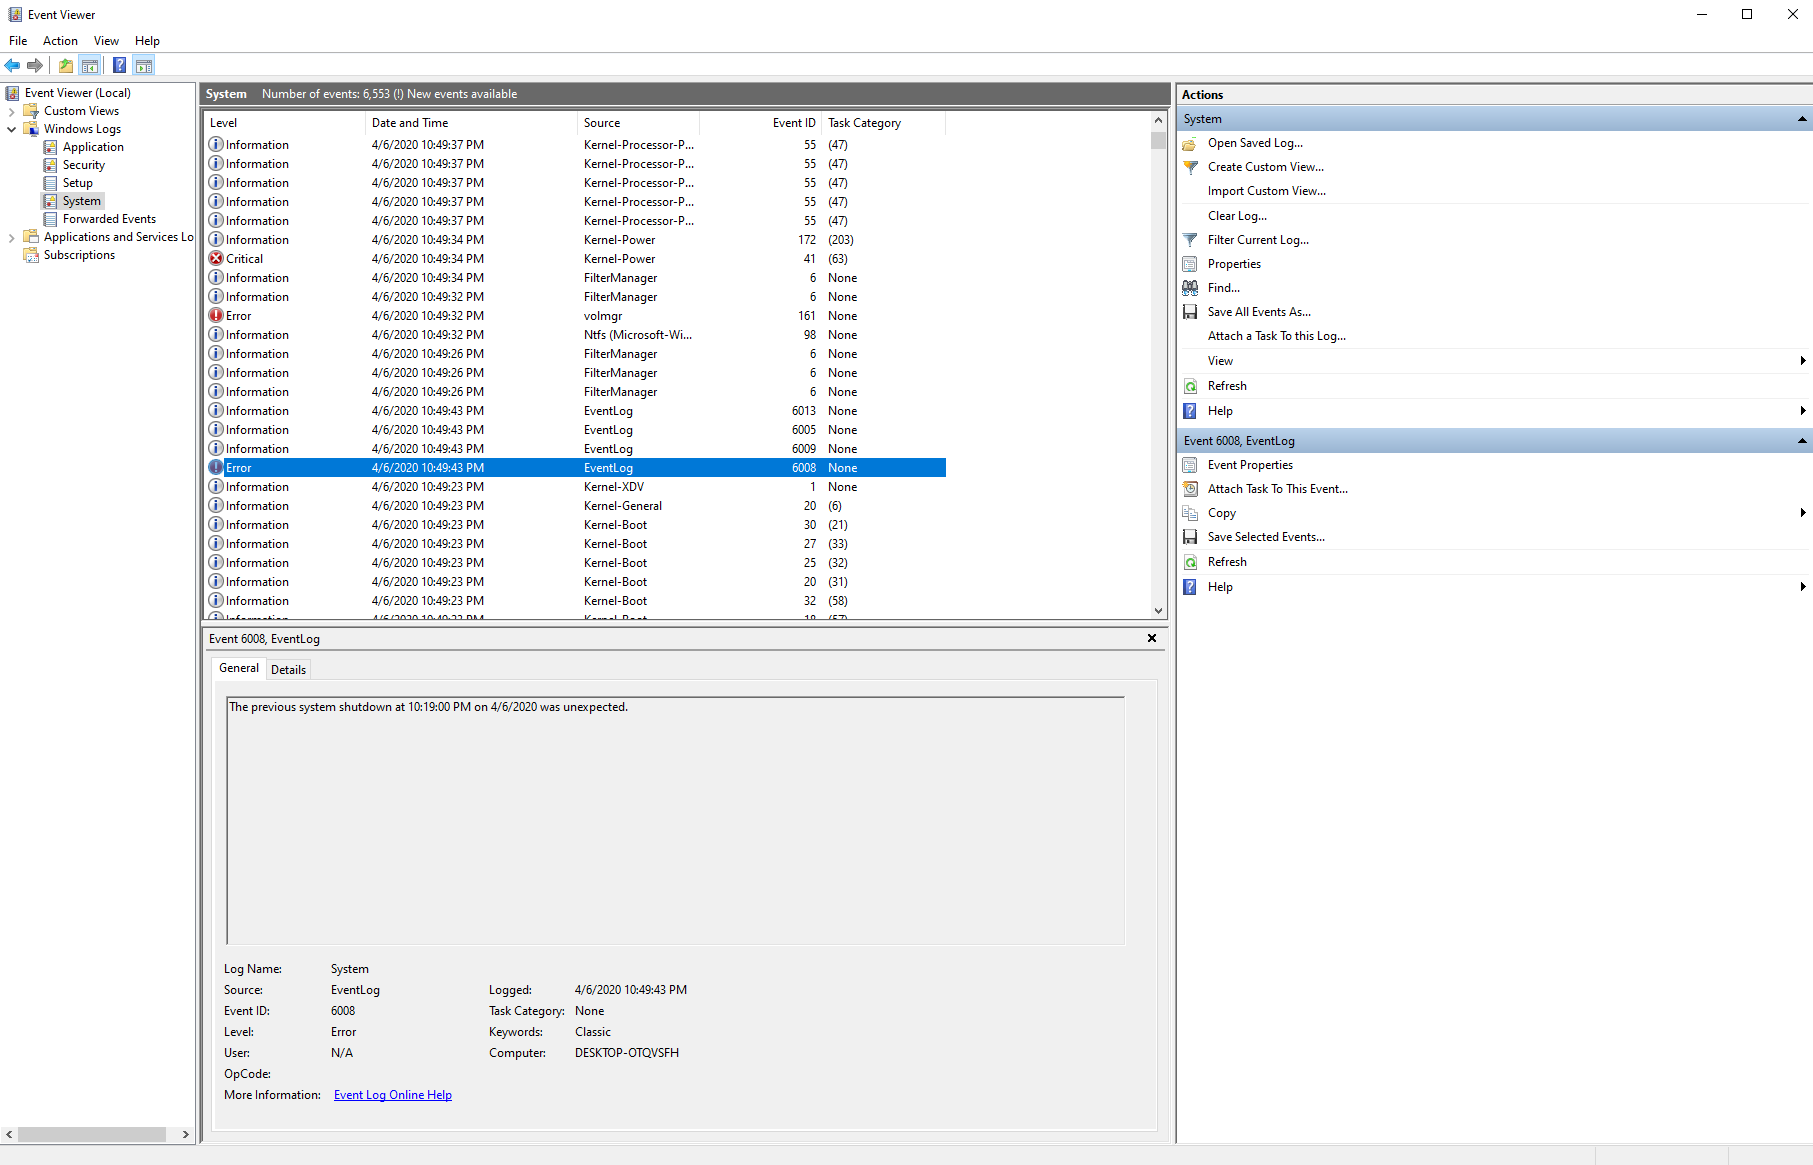Screen dimensions: 1813x1165
Task: Open Help submenu arrow under Event 6008 actions
Action: coord(1803,587)
